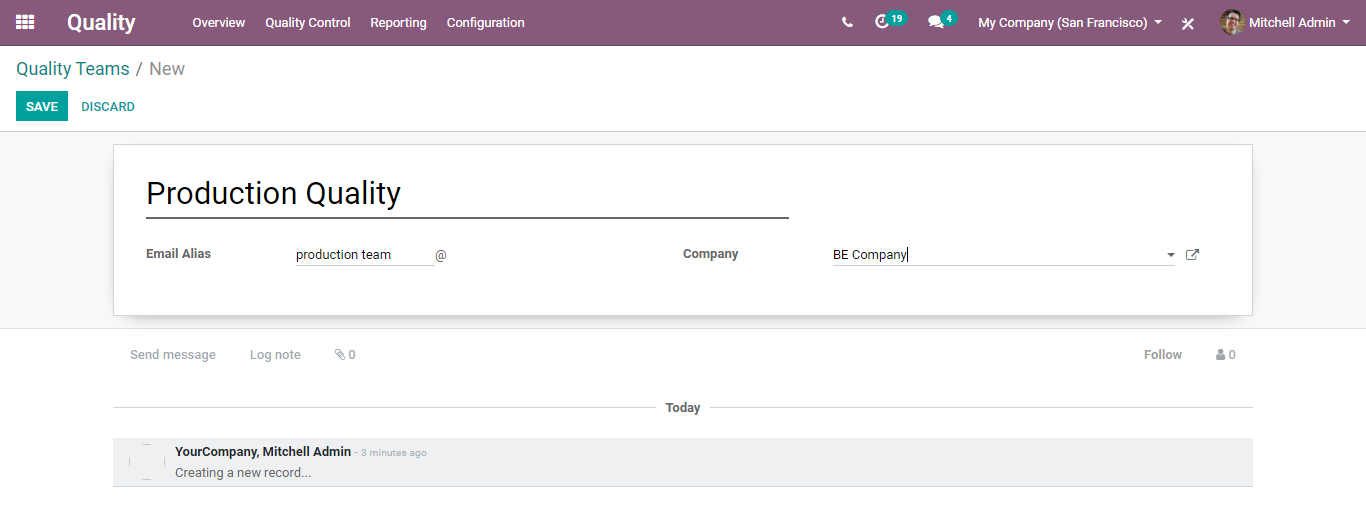Open external link icon next to Company
This screenshot has width=1366, height=523.
(1192, 255)
